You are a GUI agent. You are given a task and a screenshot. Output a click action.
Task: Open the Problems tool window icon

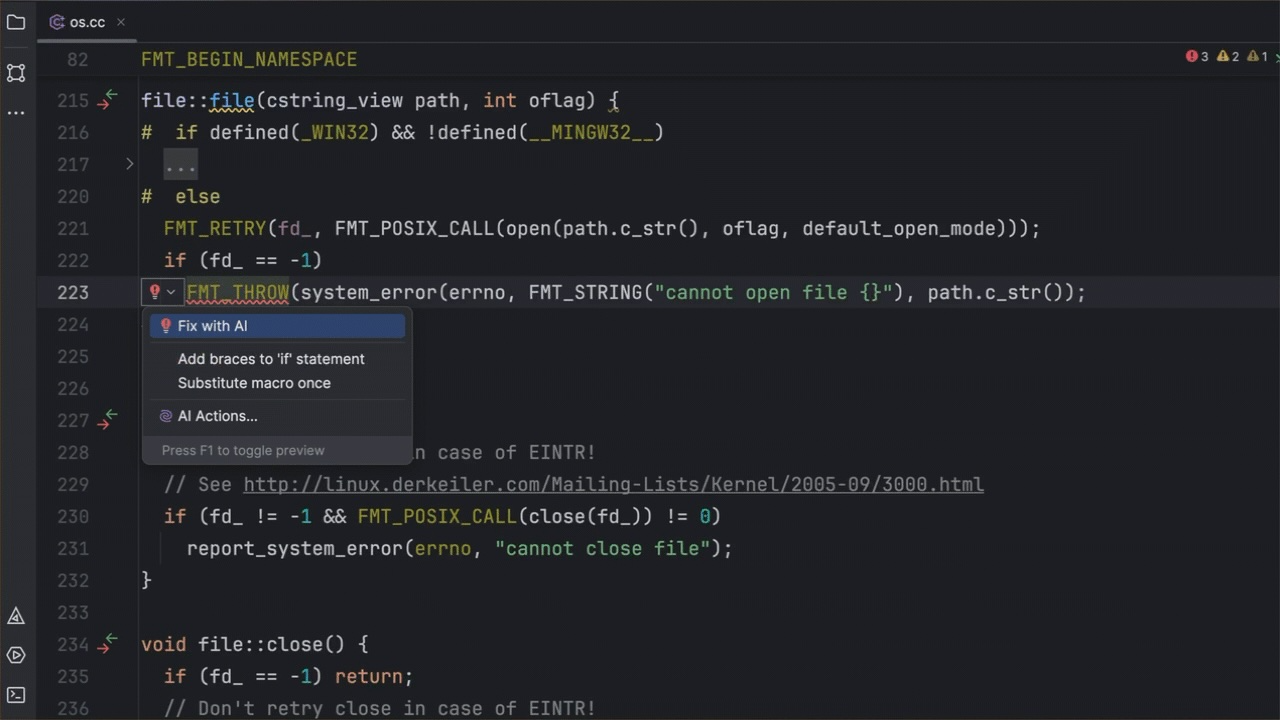tap(16, 616)
